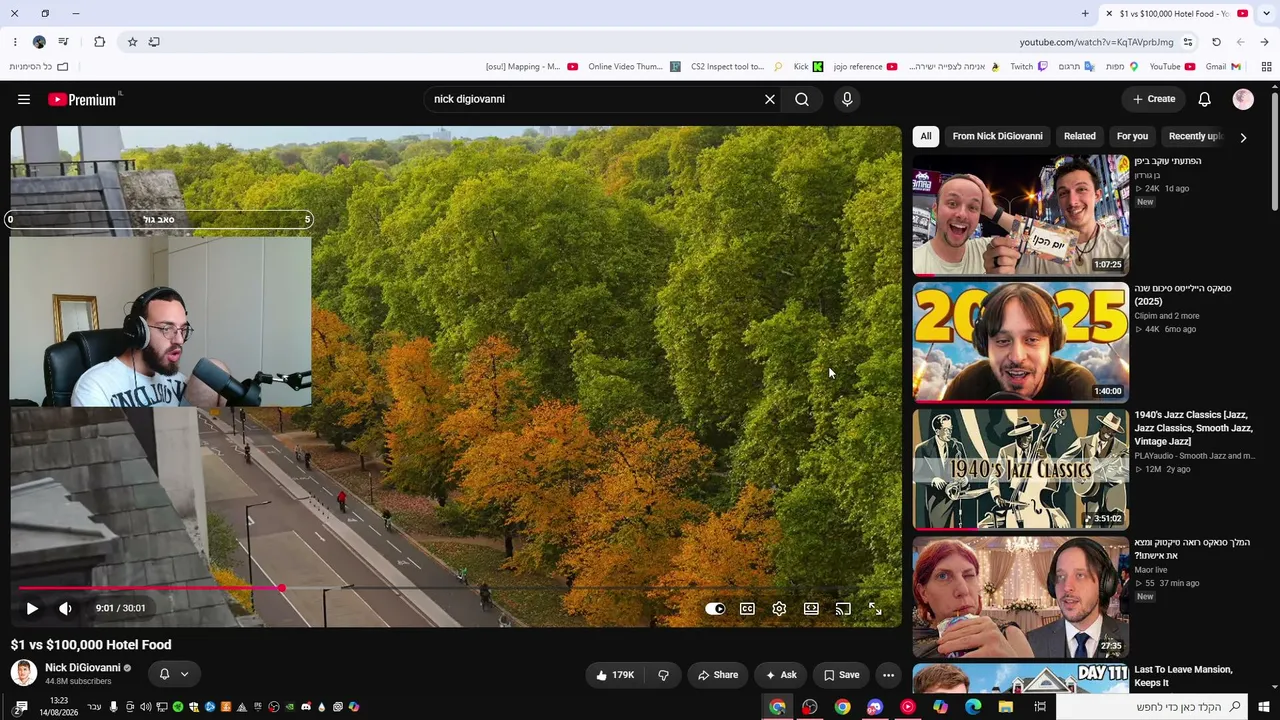The height and width of the screenshot is (720, 1280).
Task: Open PLAYaudio channel under the jazz video
Action: tap(1194, 455)
